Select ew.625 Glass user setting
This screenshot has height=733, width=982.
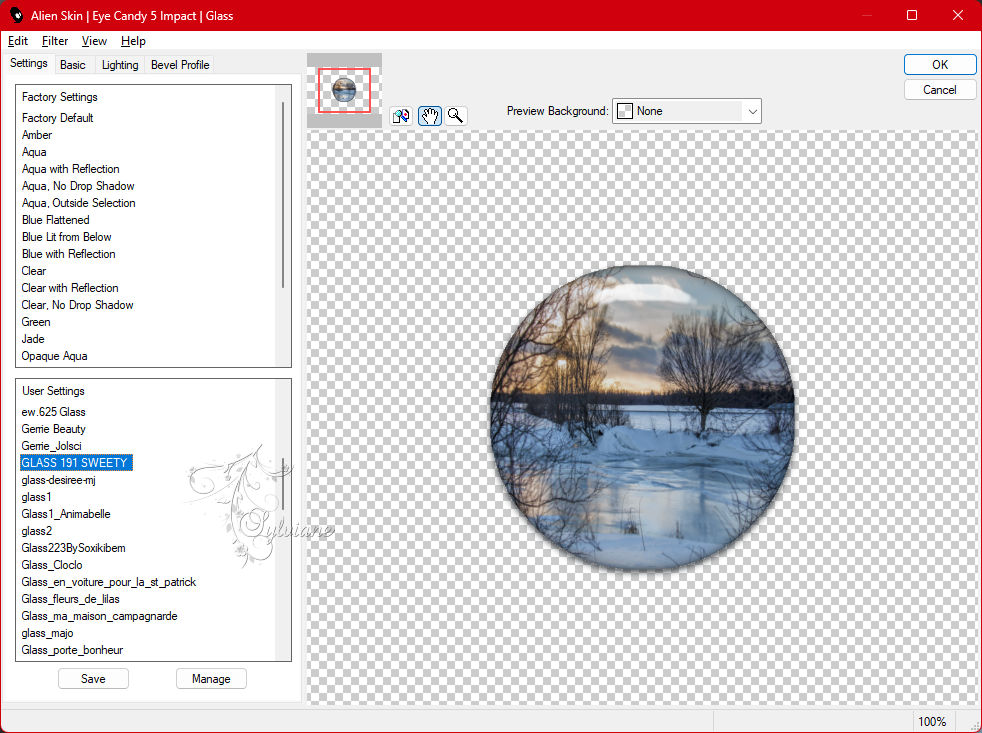(x=53, y=412)
